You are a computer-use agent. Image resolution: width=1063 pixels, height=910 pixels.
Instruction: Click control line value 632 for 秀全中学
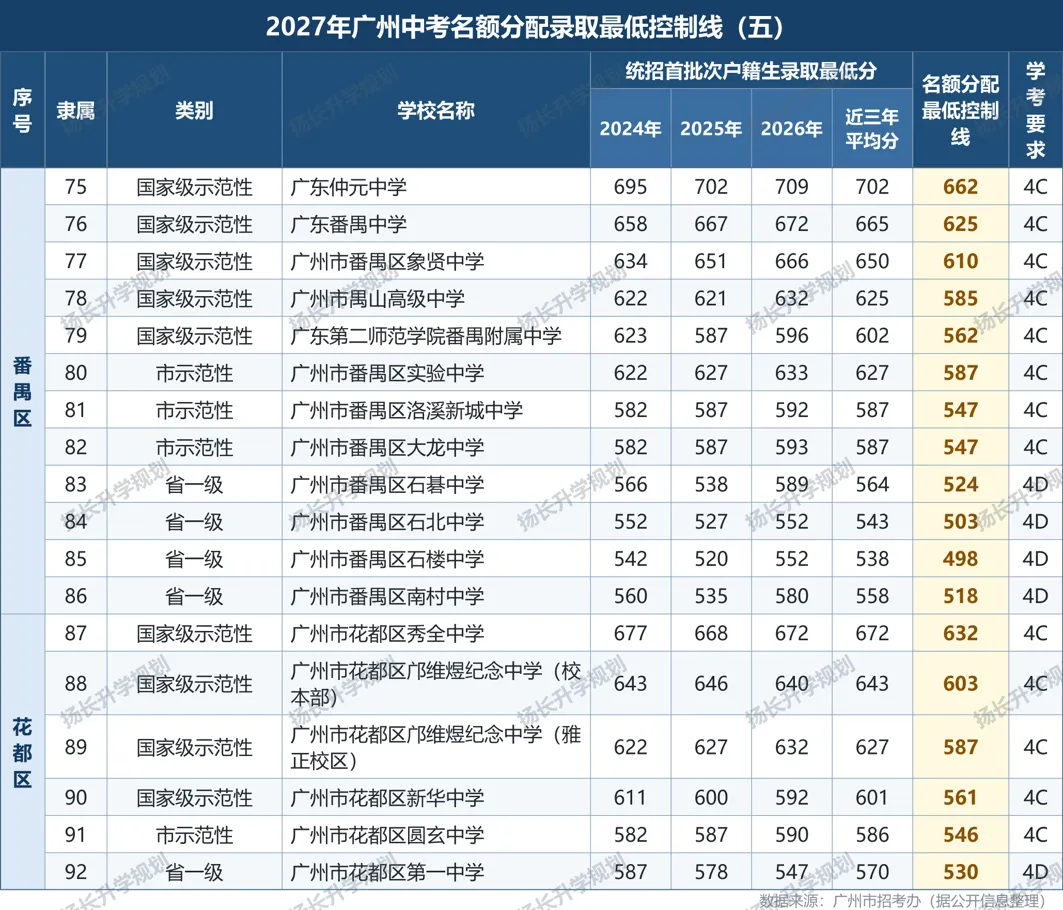pos(960,634)
